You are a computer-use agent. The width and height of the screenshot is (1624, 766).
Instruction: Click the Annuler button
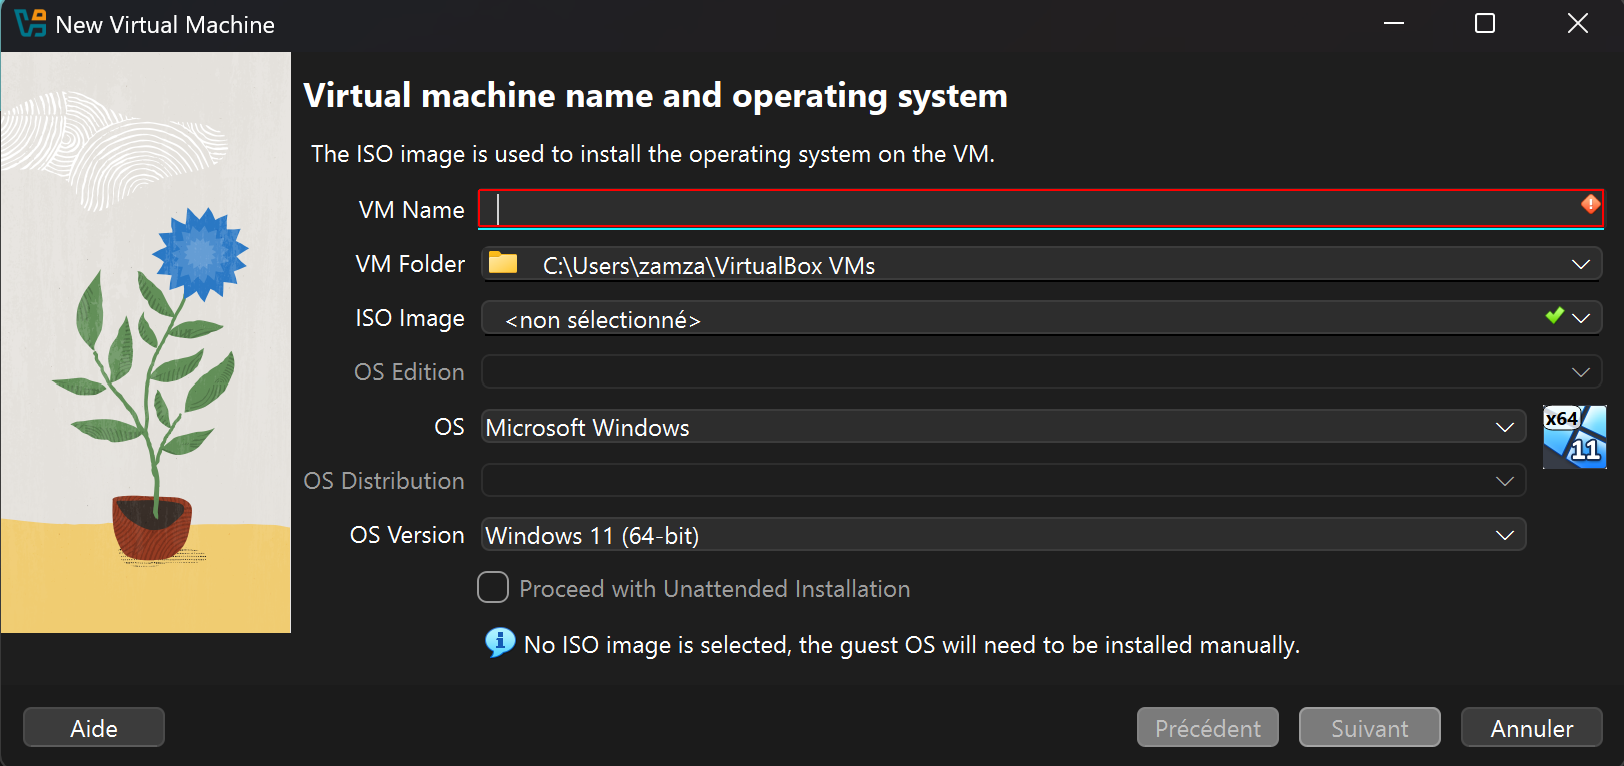click(1532, 728)
